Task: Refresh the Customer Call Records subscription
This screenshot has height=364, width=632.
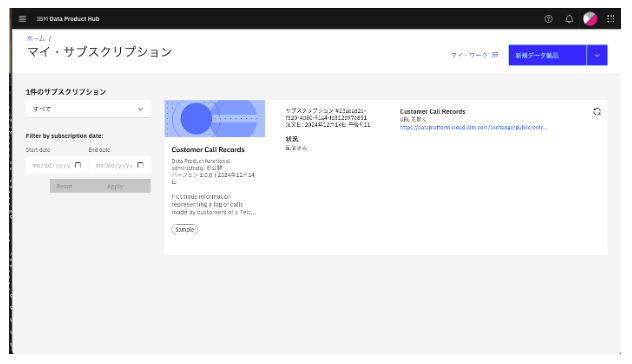Action: 597,112
